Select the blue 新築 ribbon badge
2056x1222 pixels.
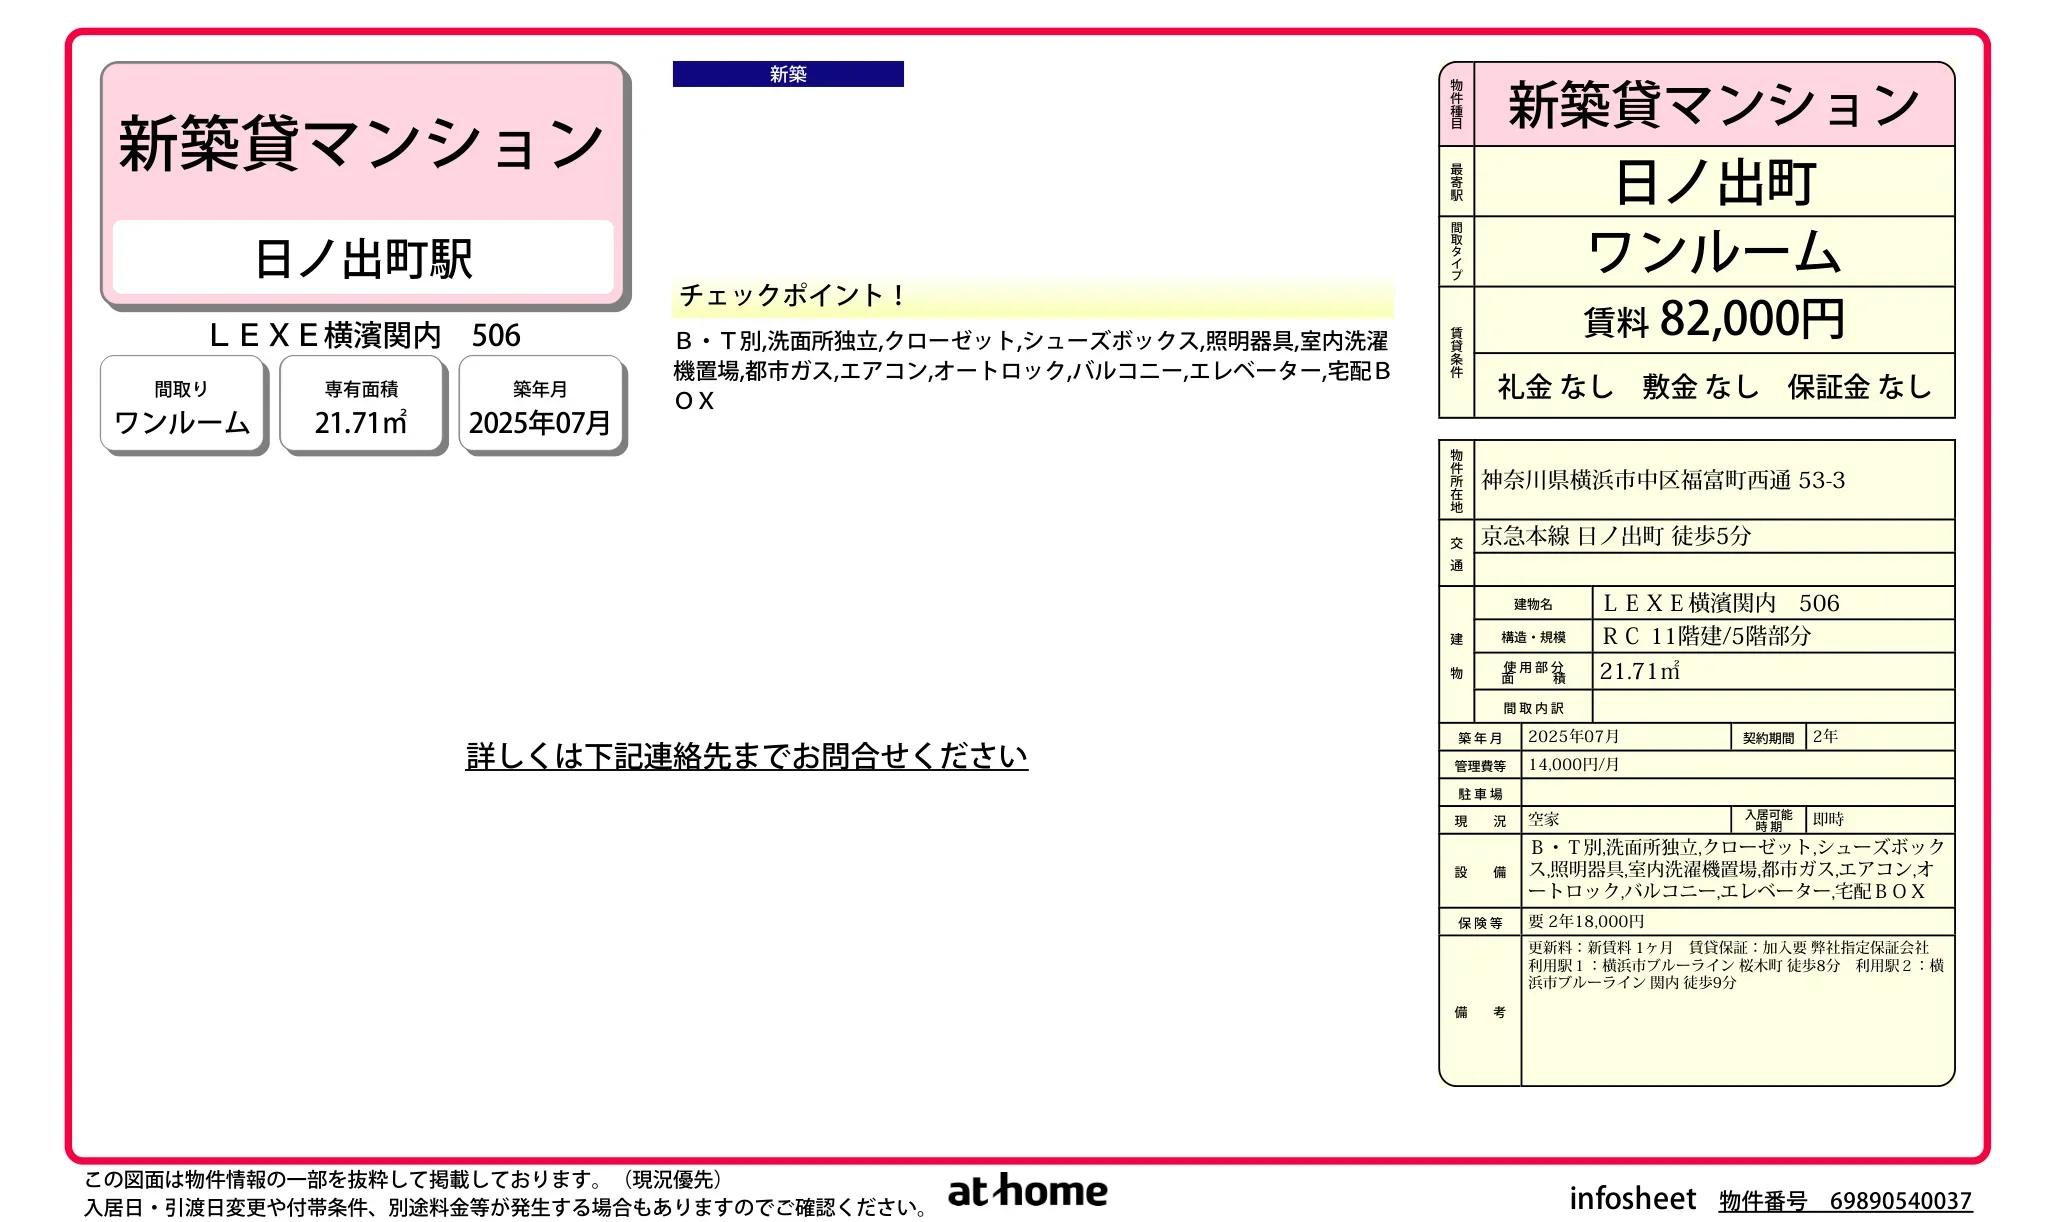789,73
